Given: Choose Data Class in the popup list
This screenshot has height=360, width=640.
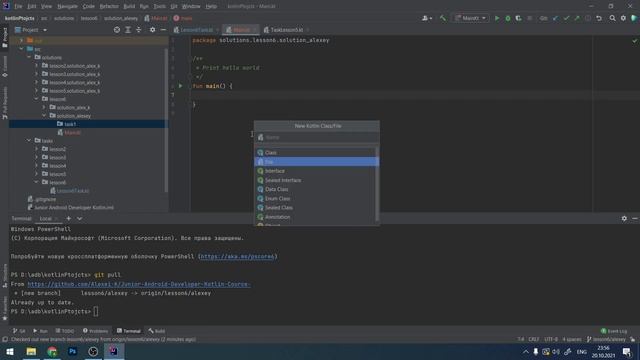Looking at the screenshot, I should [316, 189].
